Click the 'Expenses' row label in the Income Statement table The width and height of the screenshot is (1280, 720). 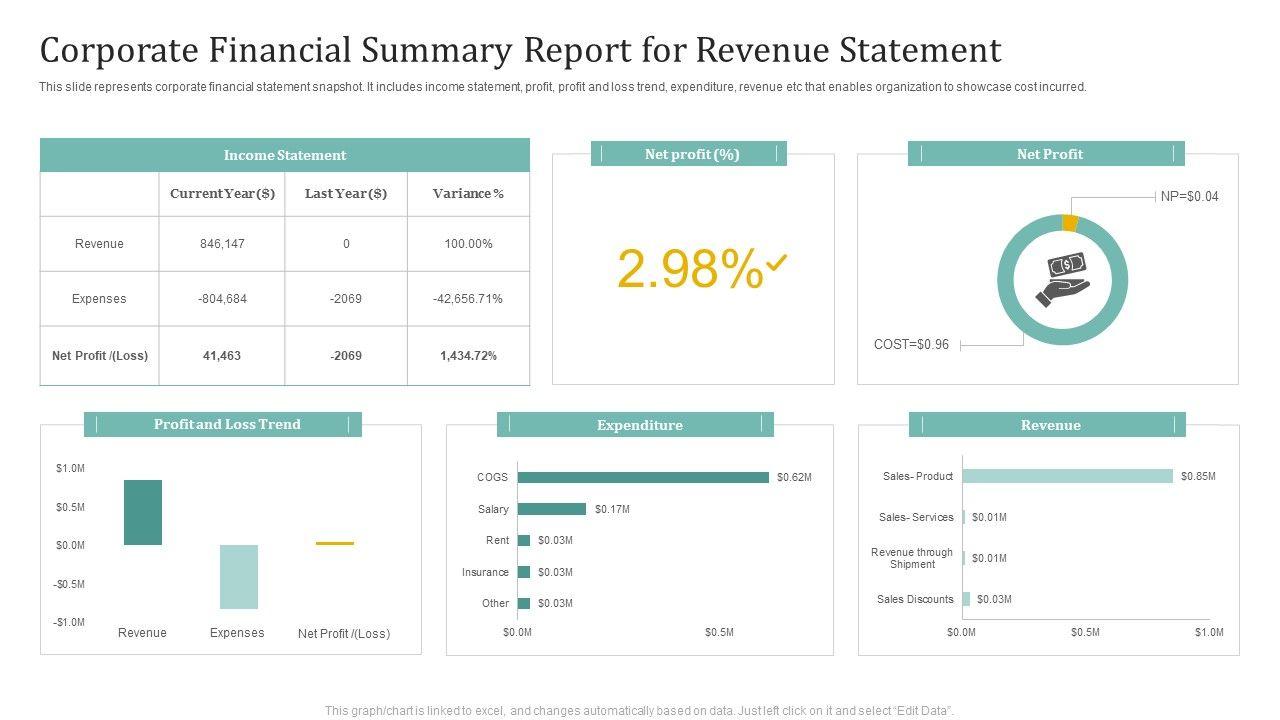99,299
